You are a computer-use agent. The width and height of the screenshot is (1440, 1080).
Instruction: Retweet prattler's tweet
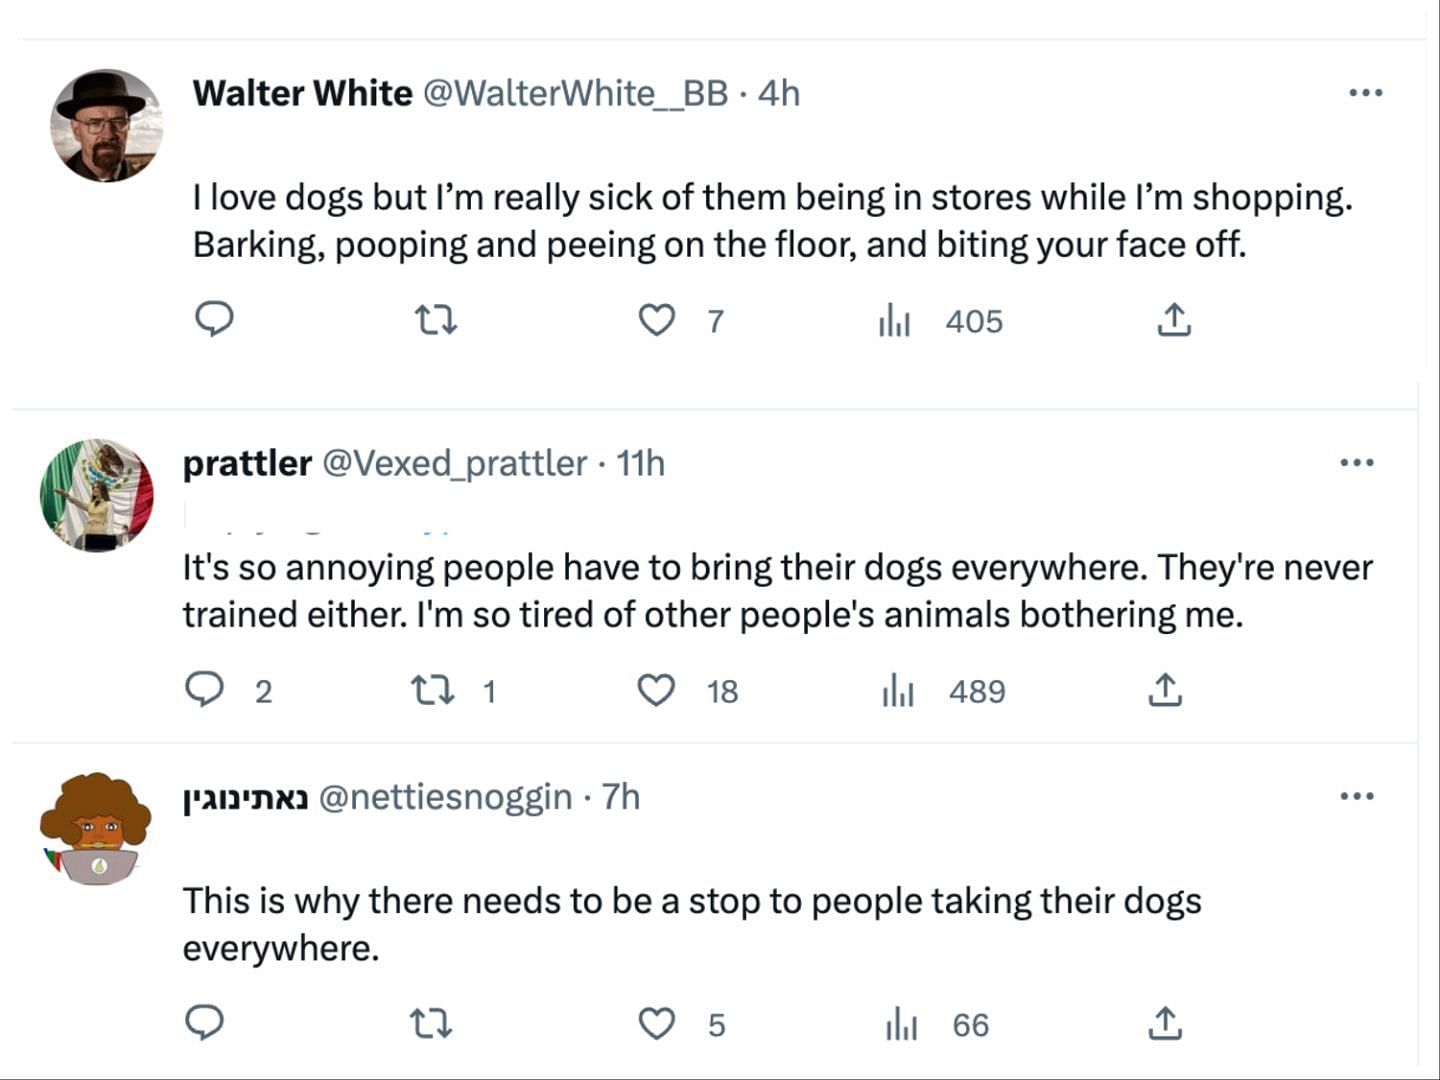[x=433, y=690]
